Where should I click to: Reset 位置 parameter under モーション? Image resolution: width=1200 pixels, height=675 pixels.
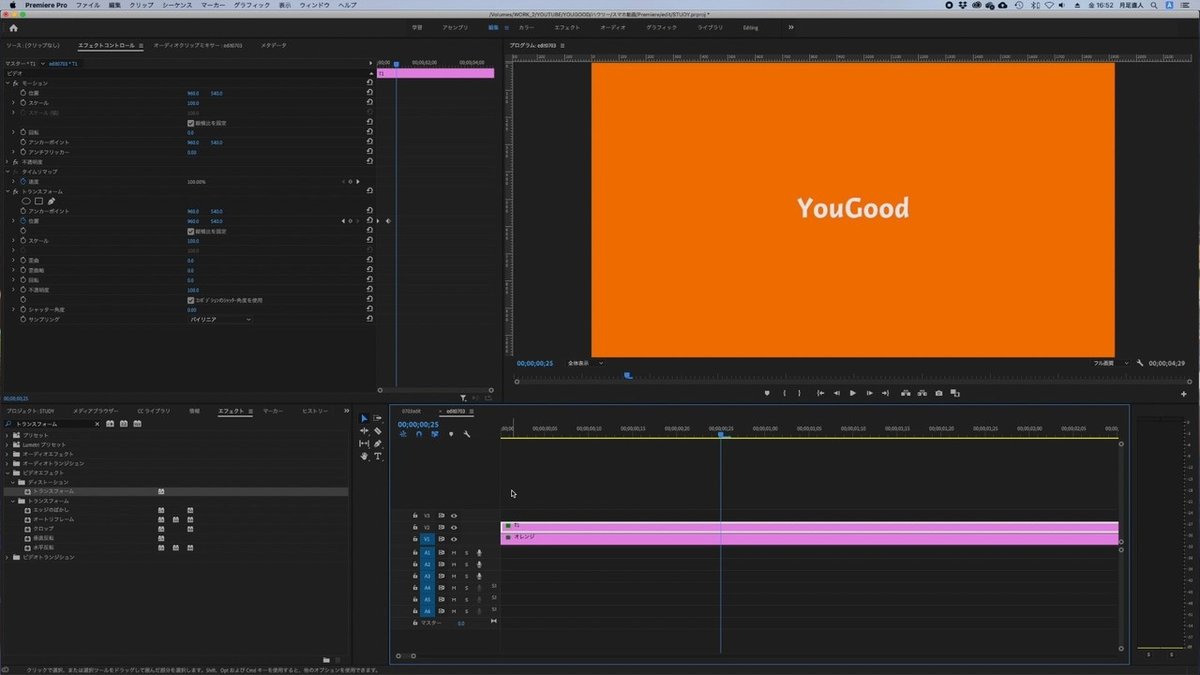click(370, 93)
